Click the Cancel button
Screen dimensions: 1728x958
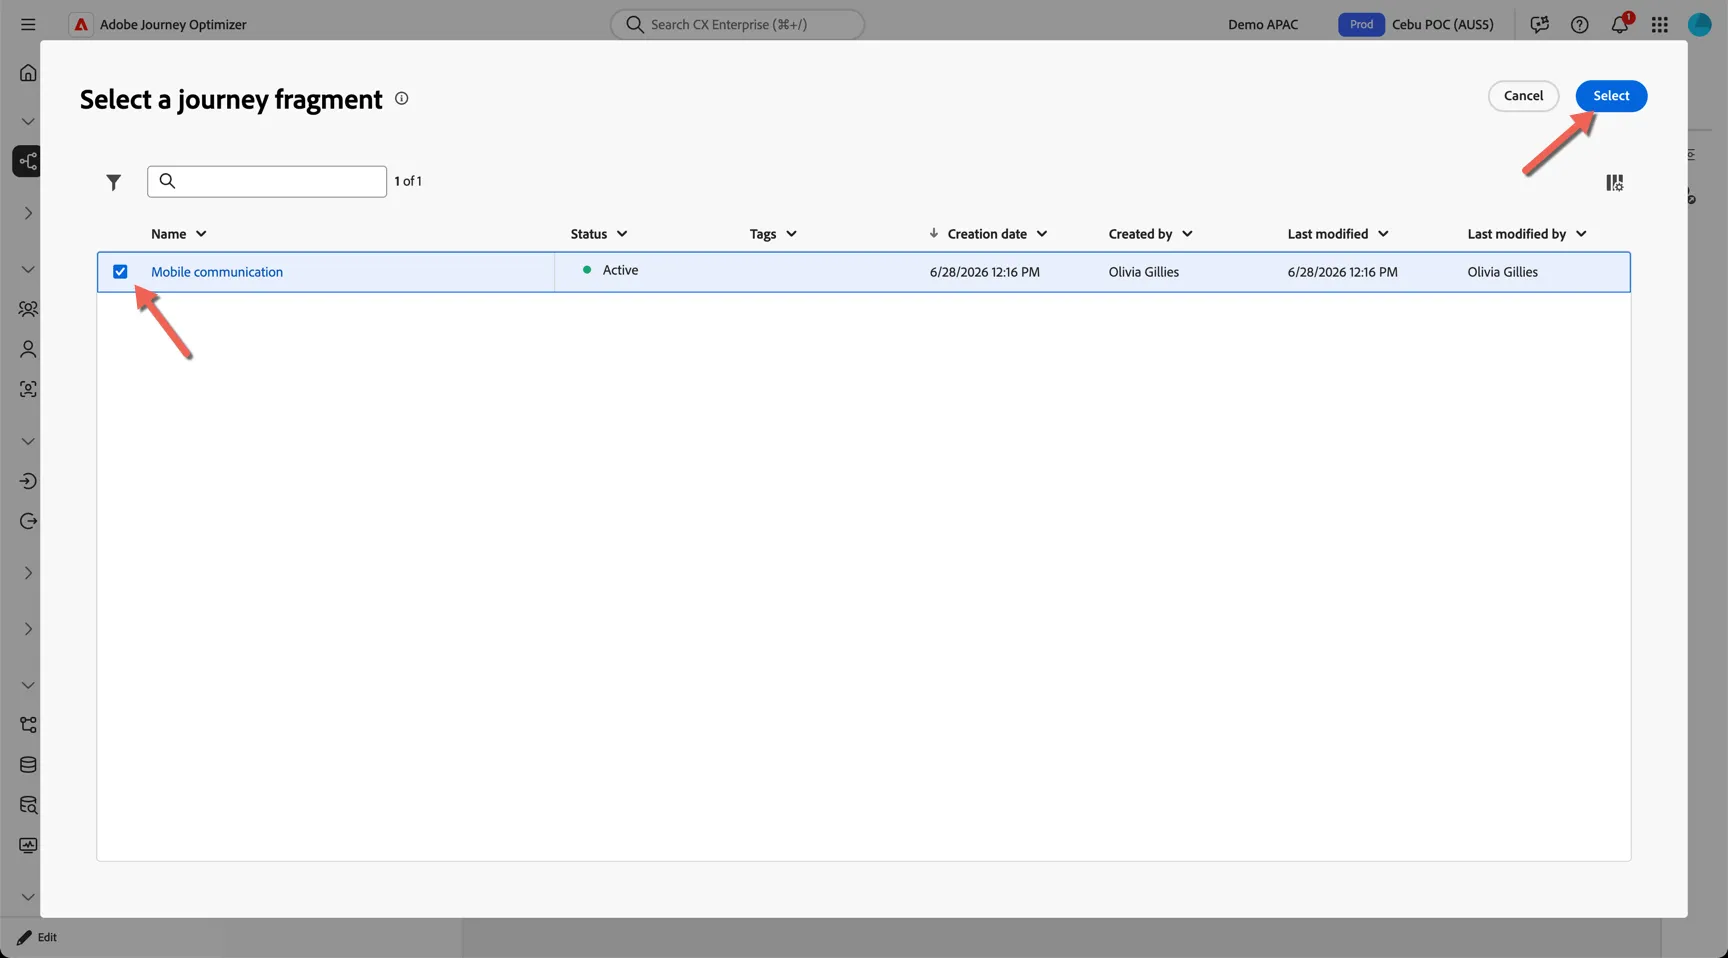1523,96
